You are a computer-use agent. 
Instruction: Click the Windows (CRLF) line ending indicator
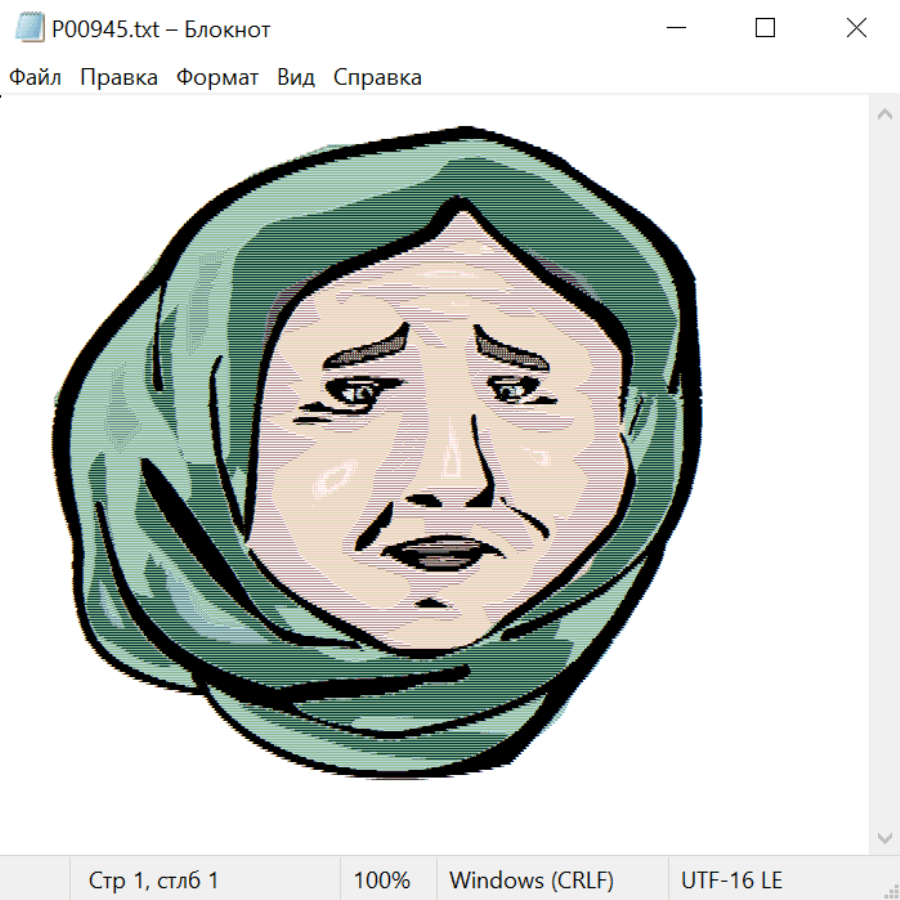(531, 880)
